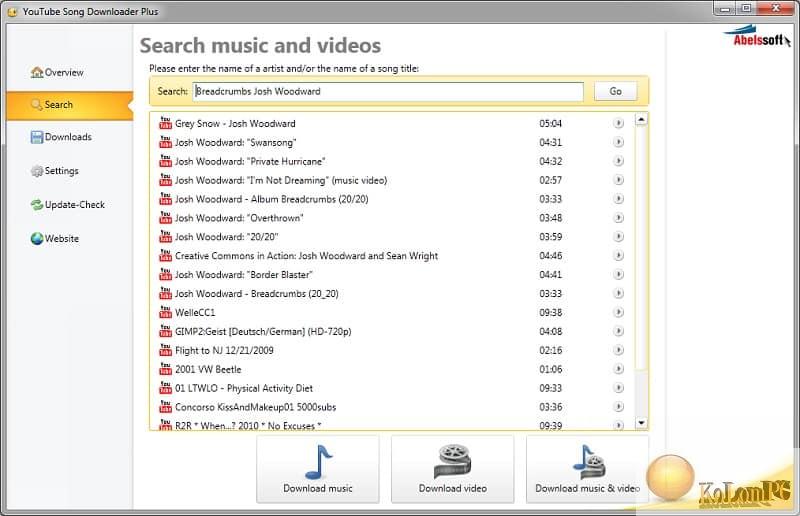Click YouTube icon beside 2001 VW Beetle
The image size is (800, 516).
pos(165,368)
